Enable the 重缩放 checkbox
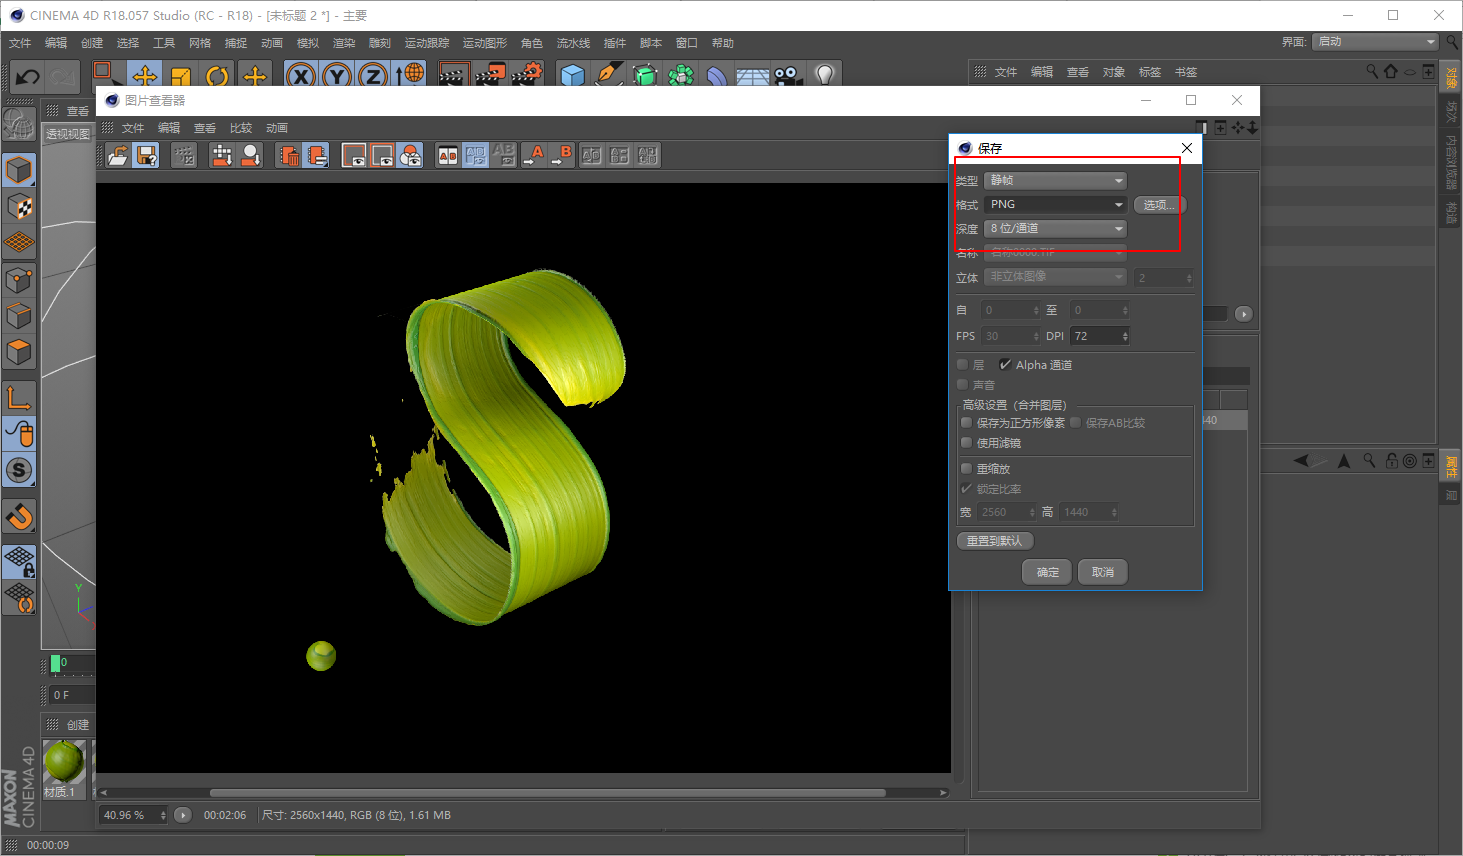 pyautogui.click(x=966, y=469)
